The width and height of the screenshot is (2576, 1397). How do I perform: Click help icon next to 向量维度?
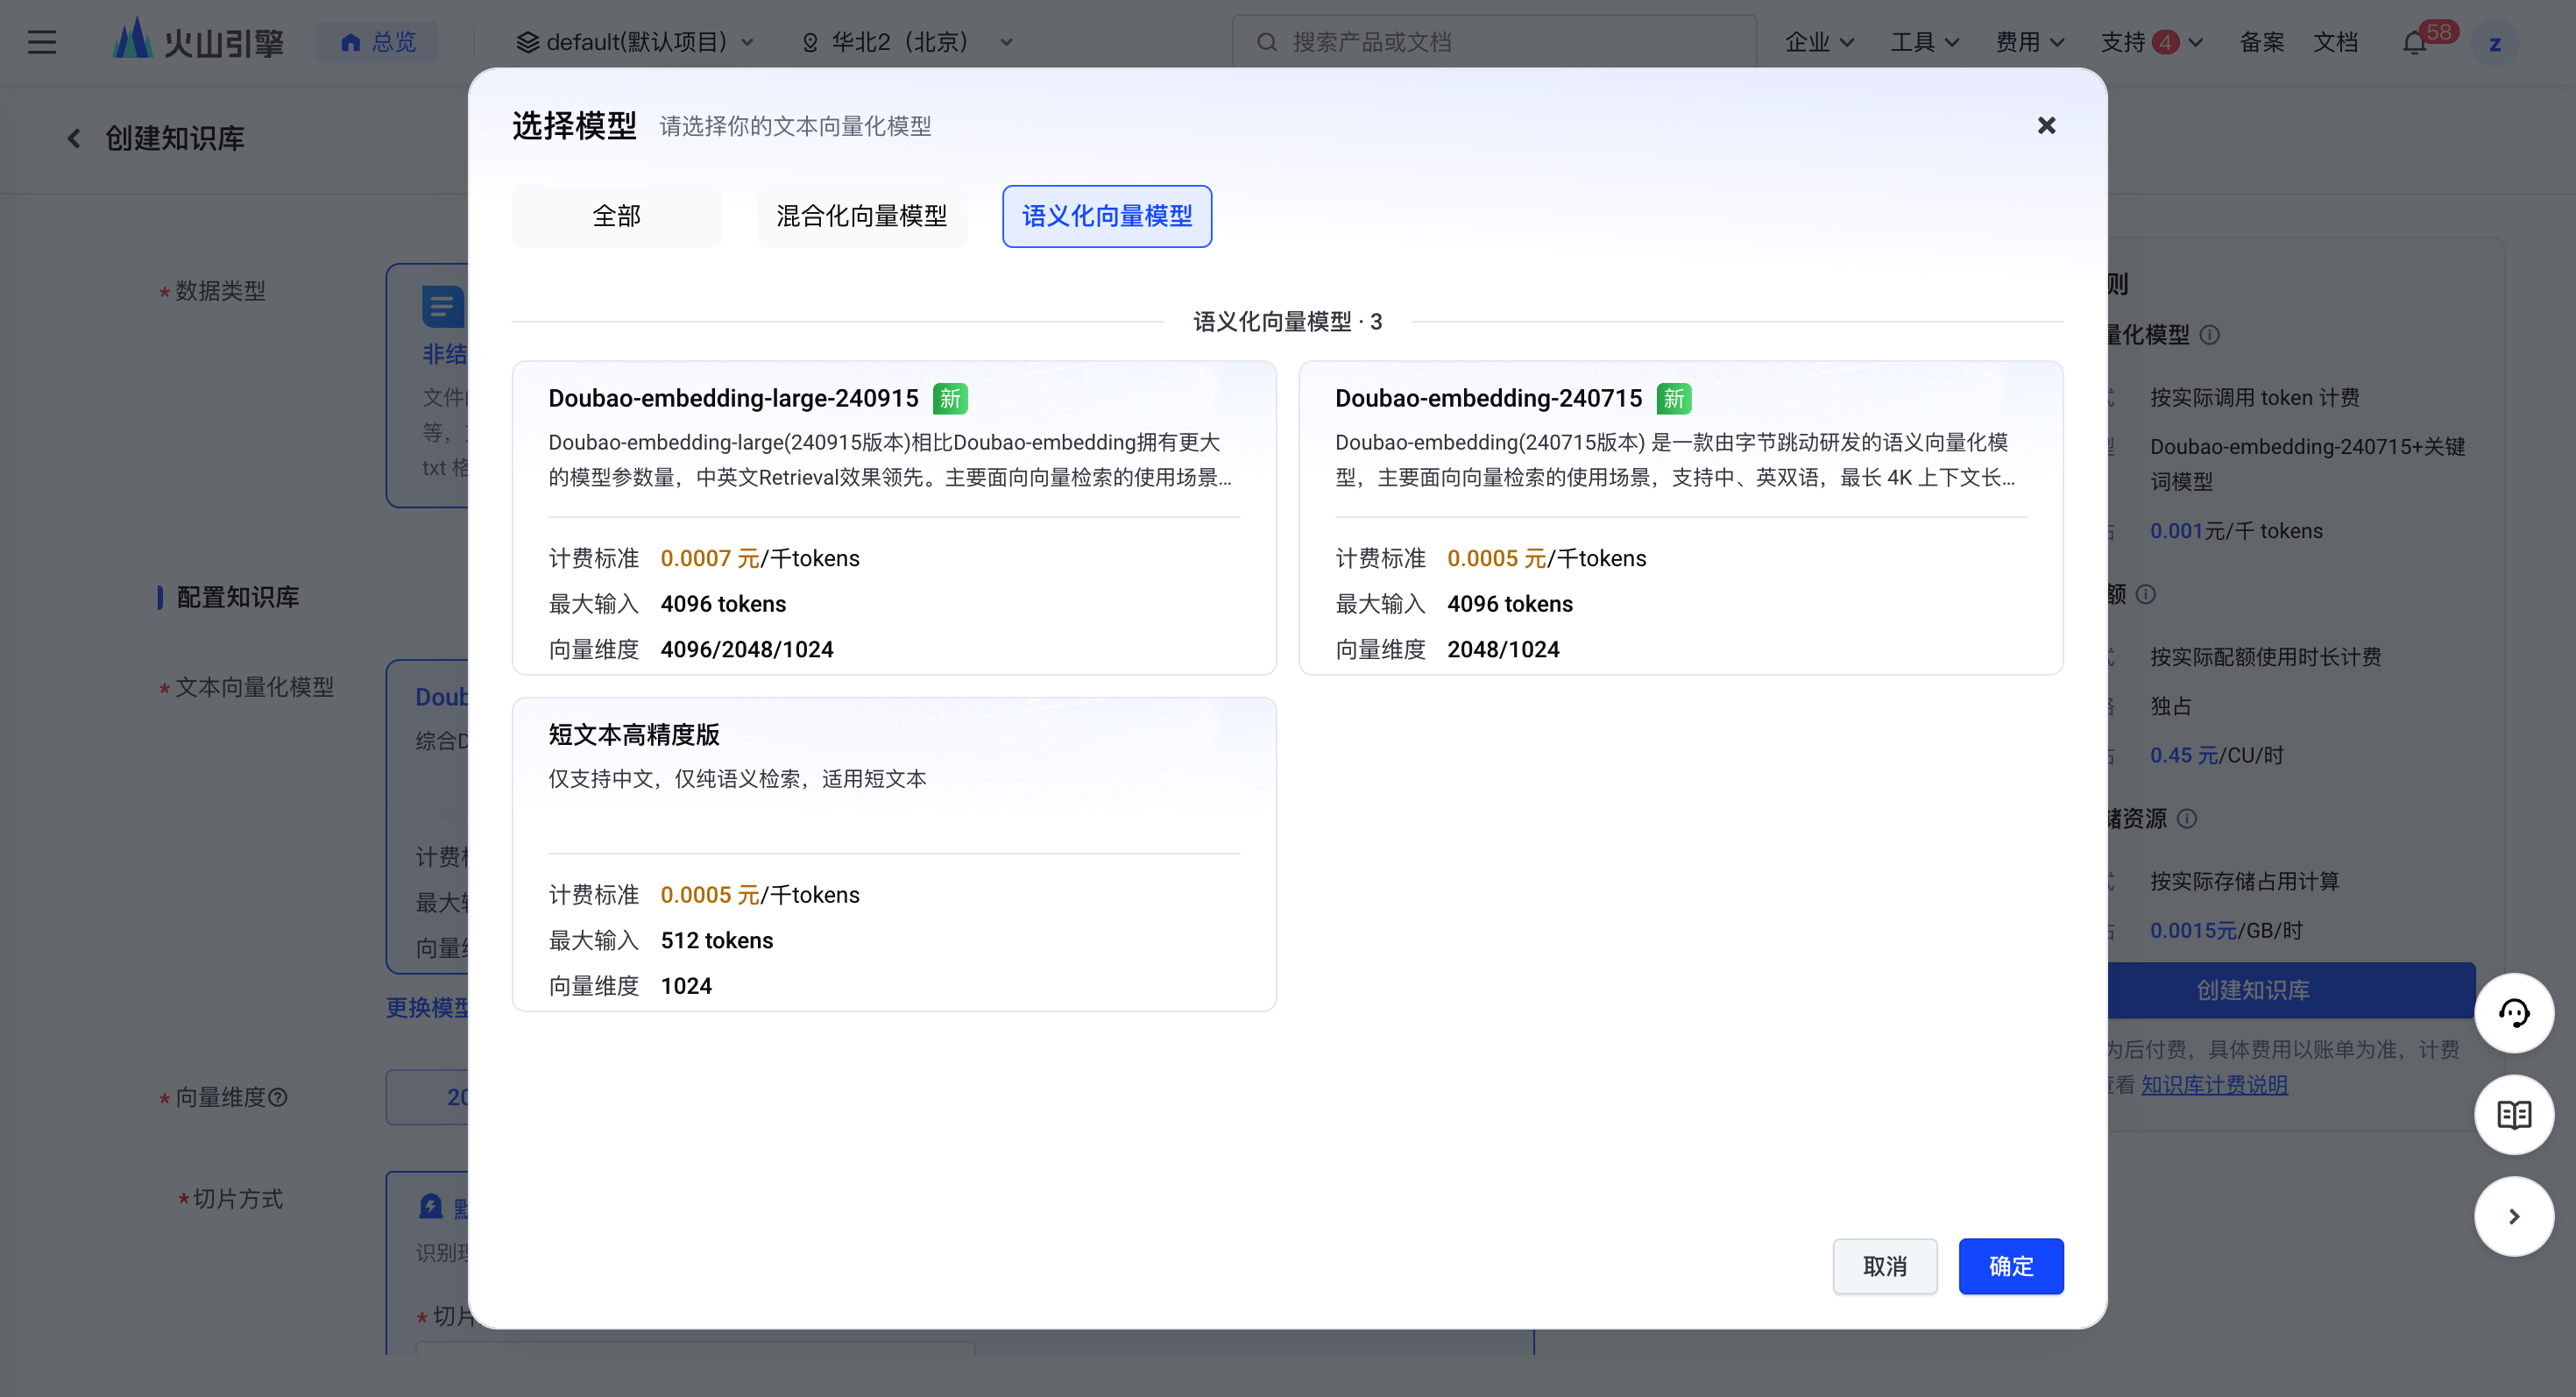(x=279, y=1097)
